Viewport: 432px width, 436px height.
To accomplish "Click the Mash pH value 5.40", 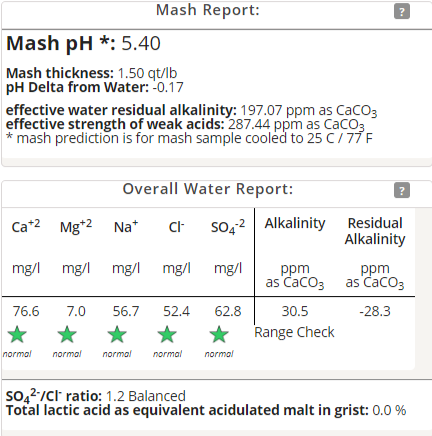I will click(x=141, y=43).
